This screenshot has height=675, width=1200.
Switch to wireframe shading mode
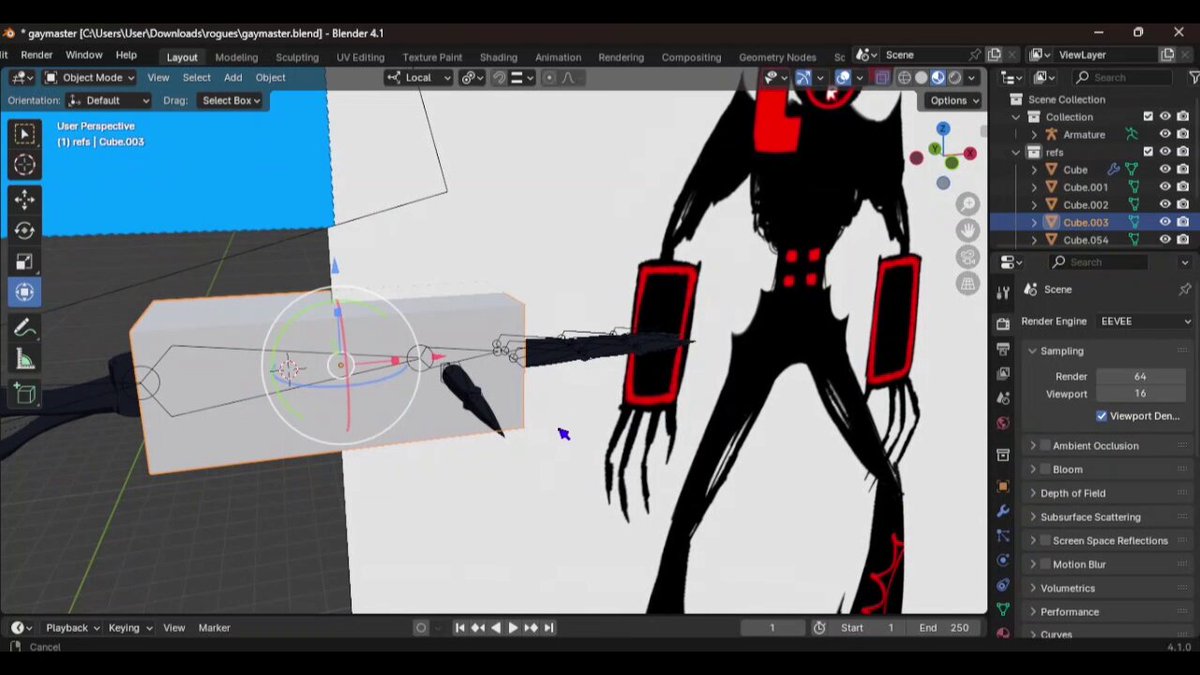(x=904, y=77)
